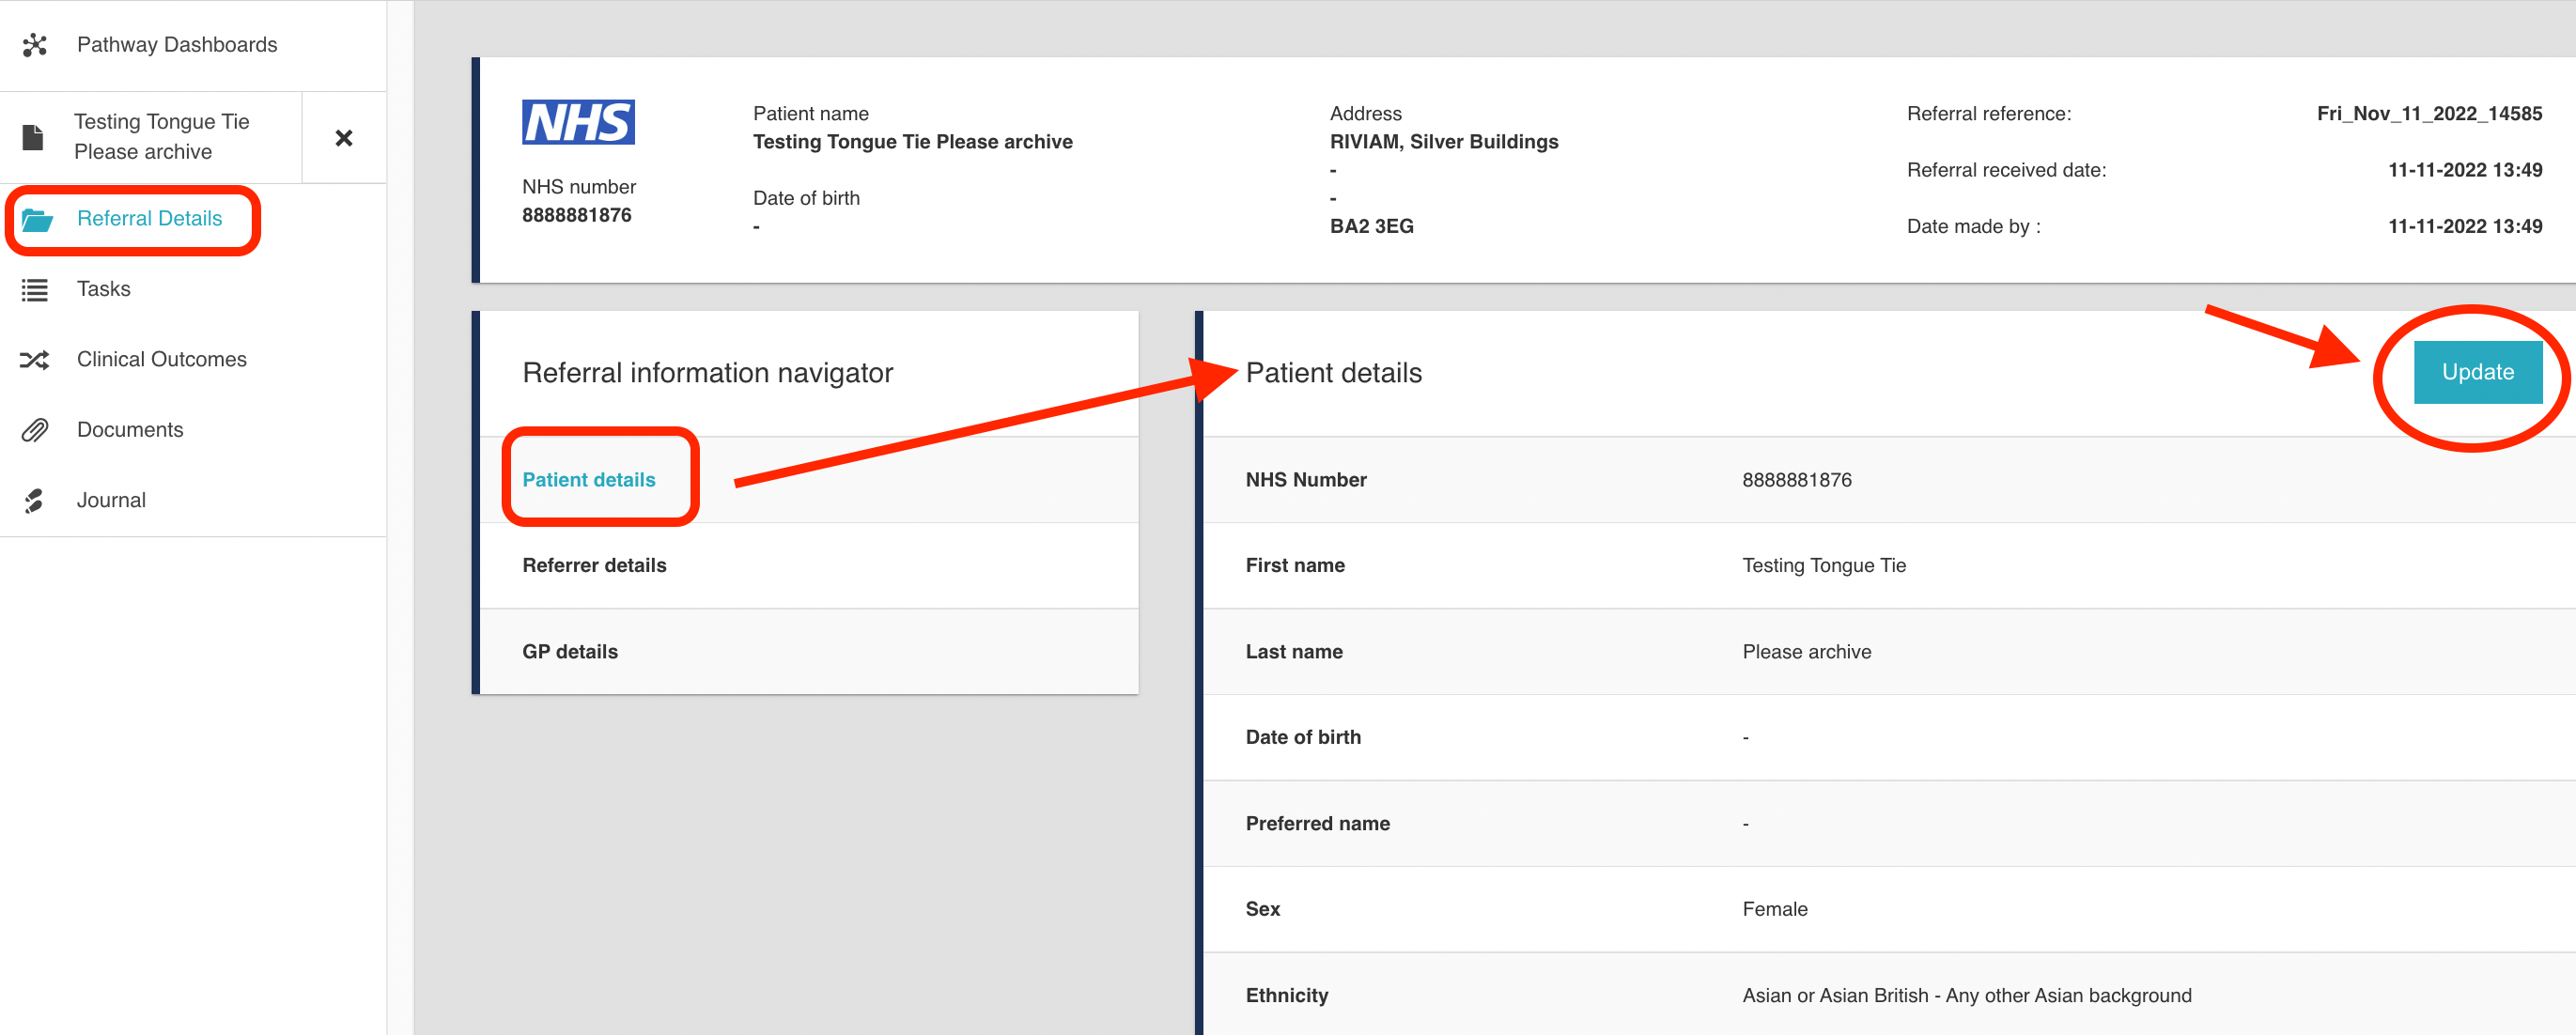The width and height of the screenshot is (2576, 1035).
Task: Click the Pathway Dashboards network icon
Action: click(35, 45)
